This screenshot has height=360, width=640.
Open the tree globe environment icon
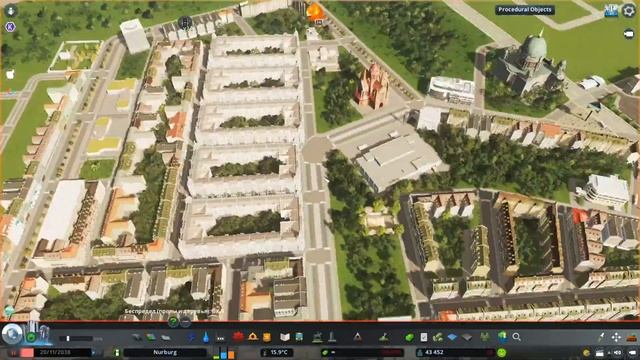[502, 337]
